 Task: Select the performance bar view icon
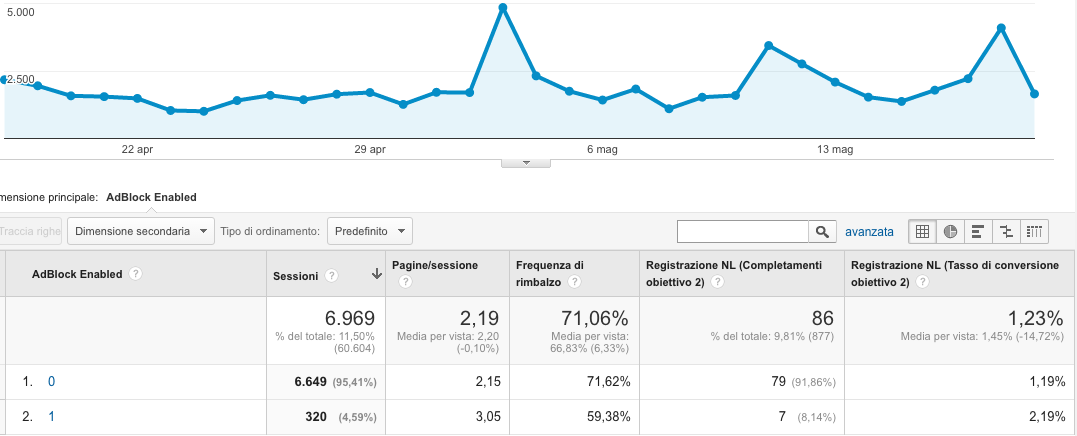978,232
